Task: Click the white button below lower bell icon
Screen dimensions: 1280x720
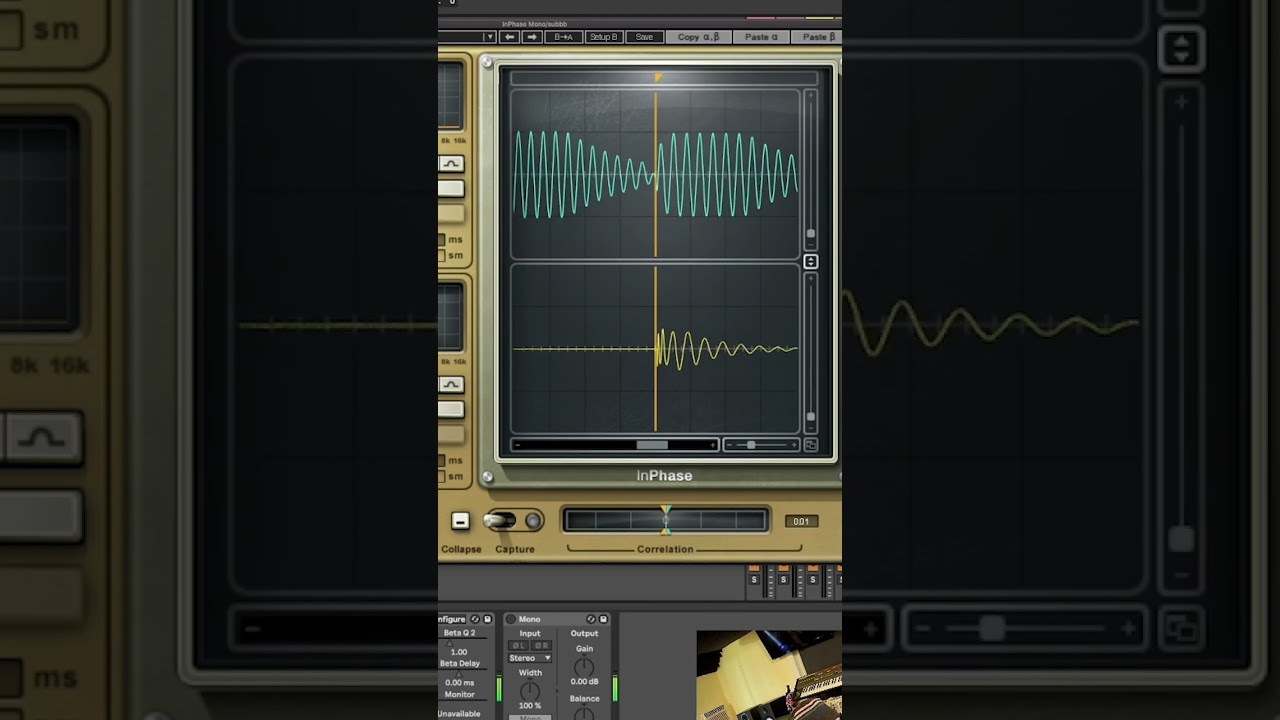Action: click(x=451, y=409)
